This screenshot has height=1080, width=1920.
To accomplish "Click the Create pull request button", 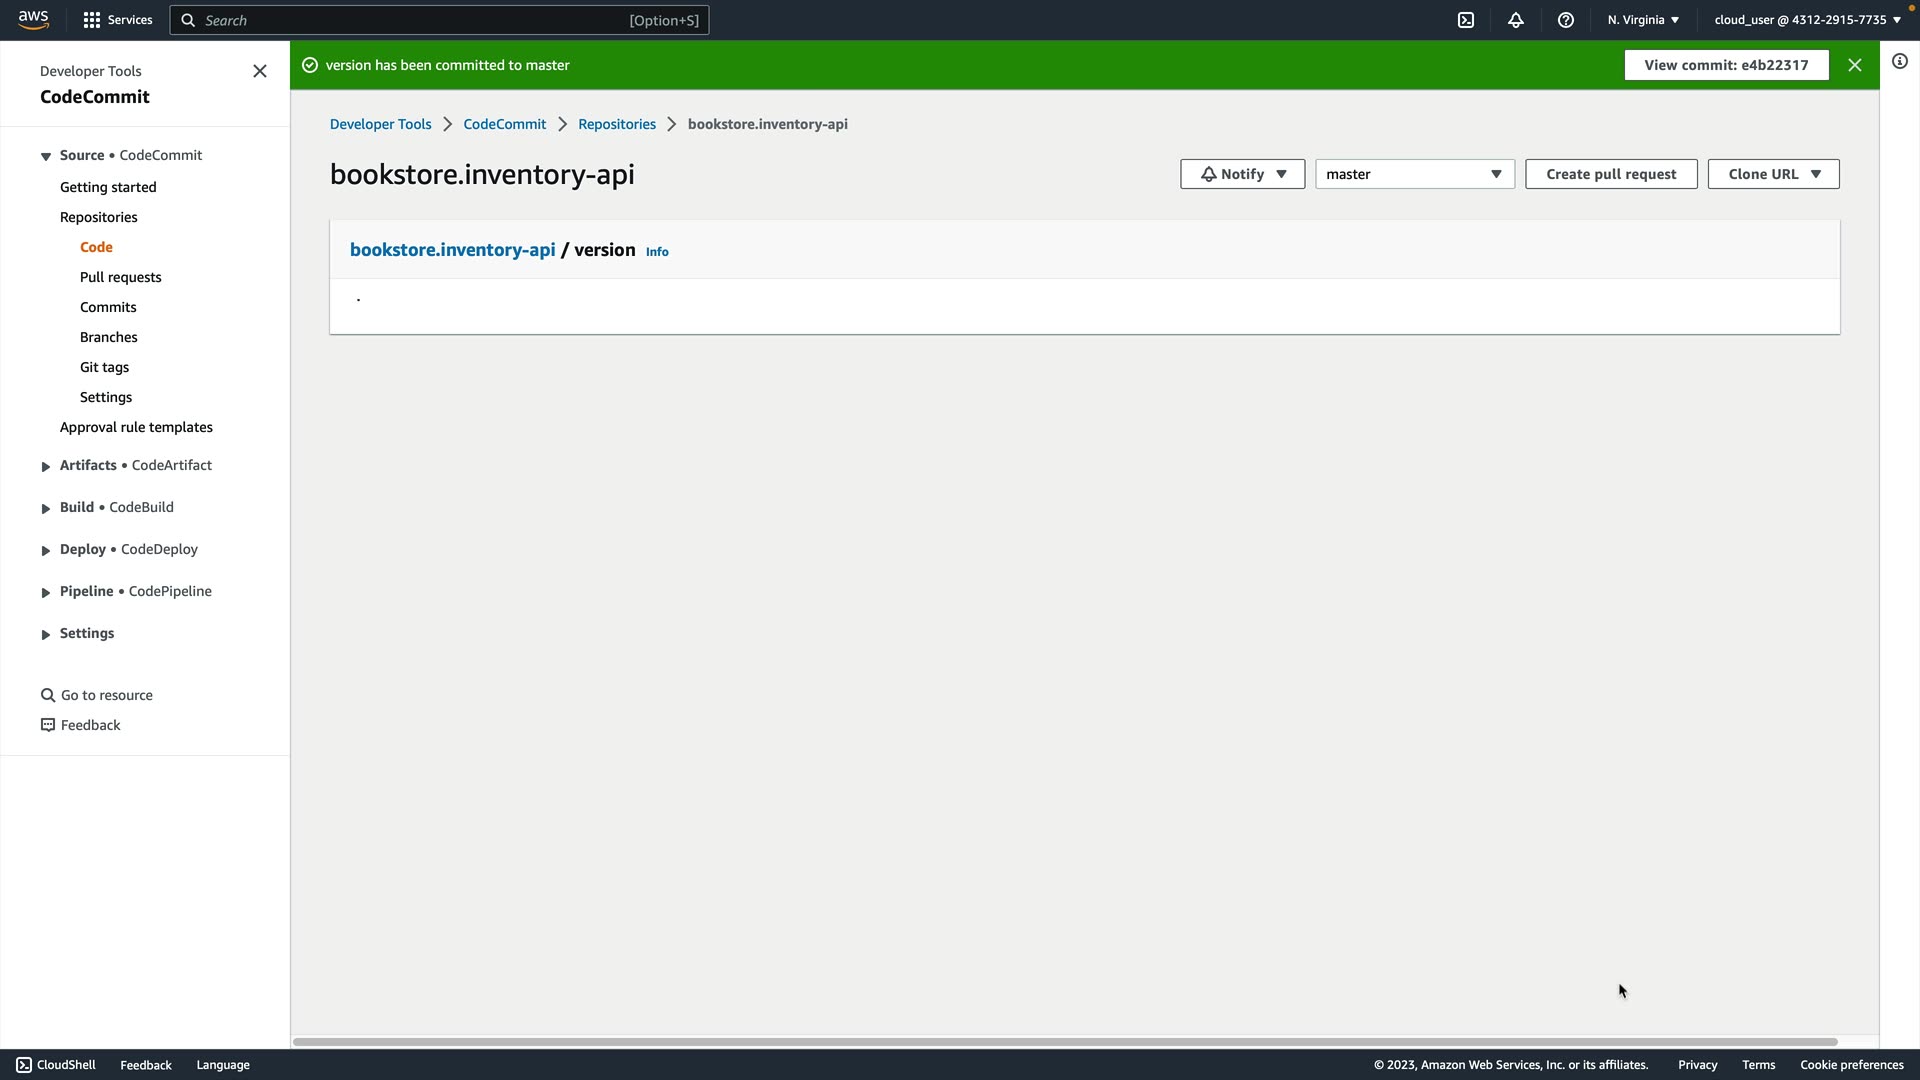I will 1611,174.
